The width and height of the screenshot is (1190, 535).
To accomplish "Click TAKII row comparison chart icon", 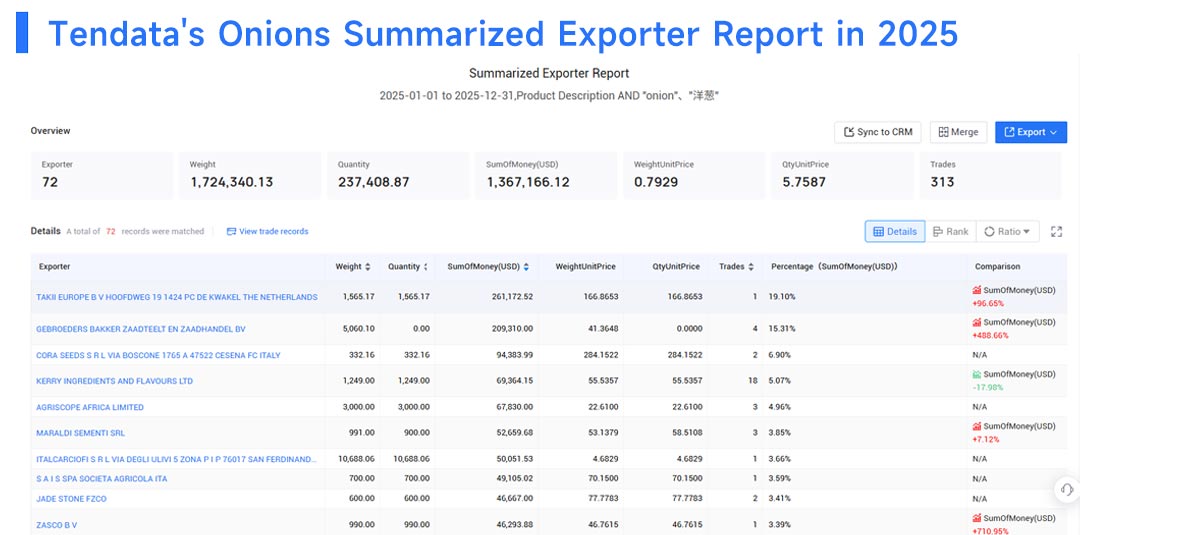I will tap(977, 290).
